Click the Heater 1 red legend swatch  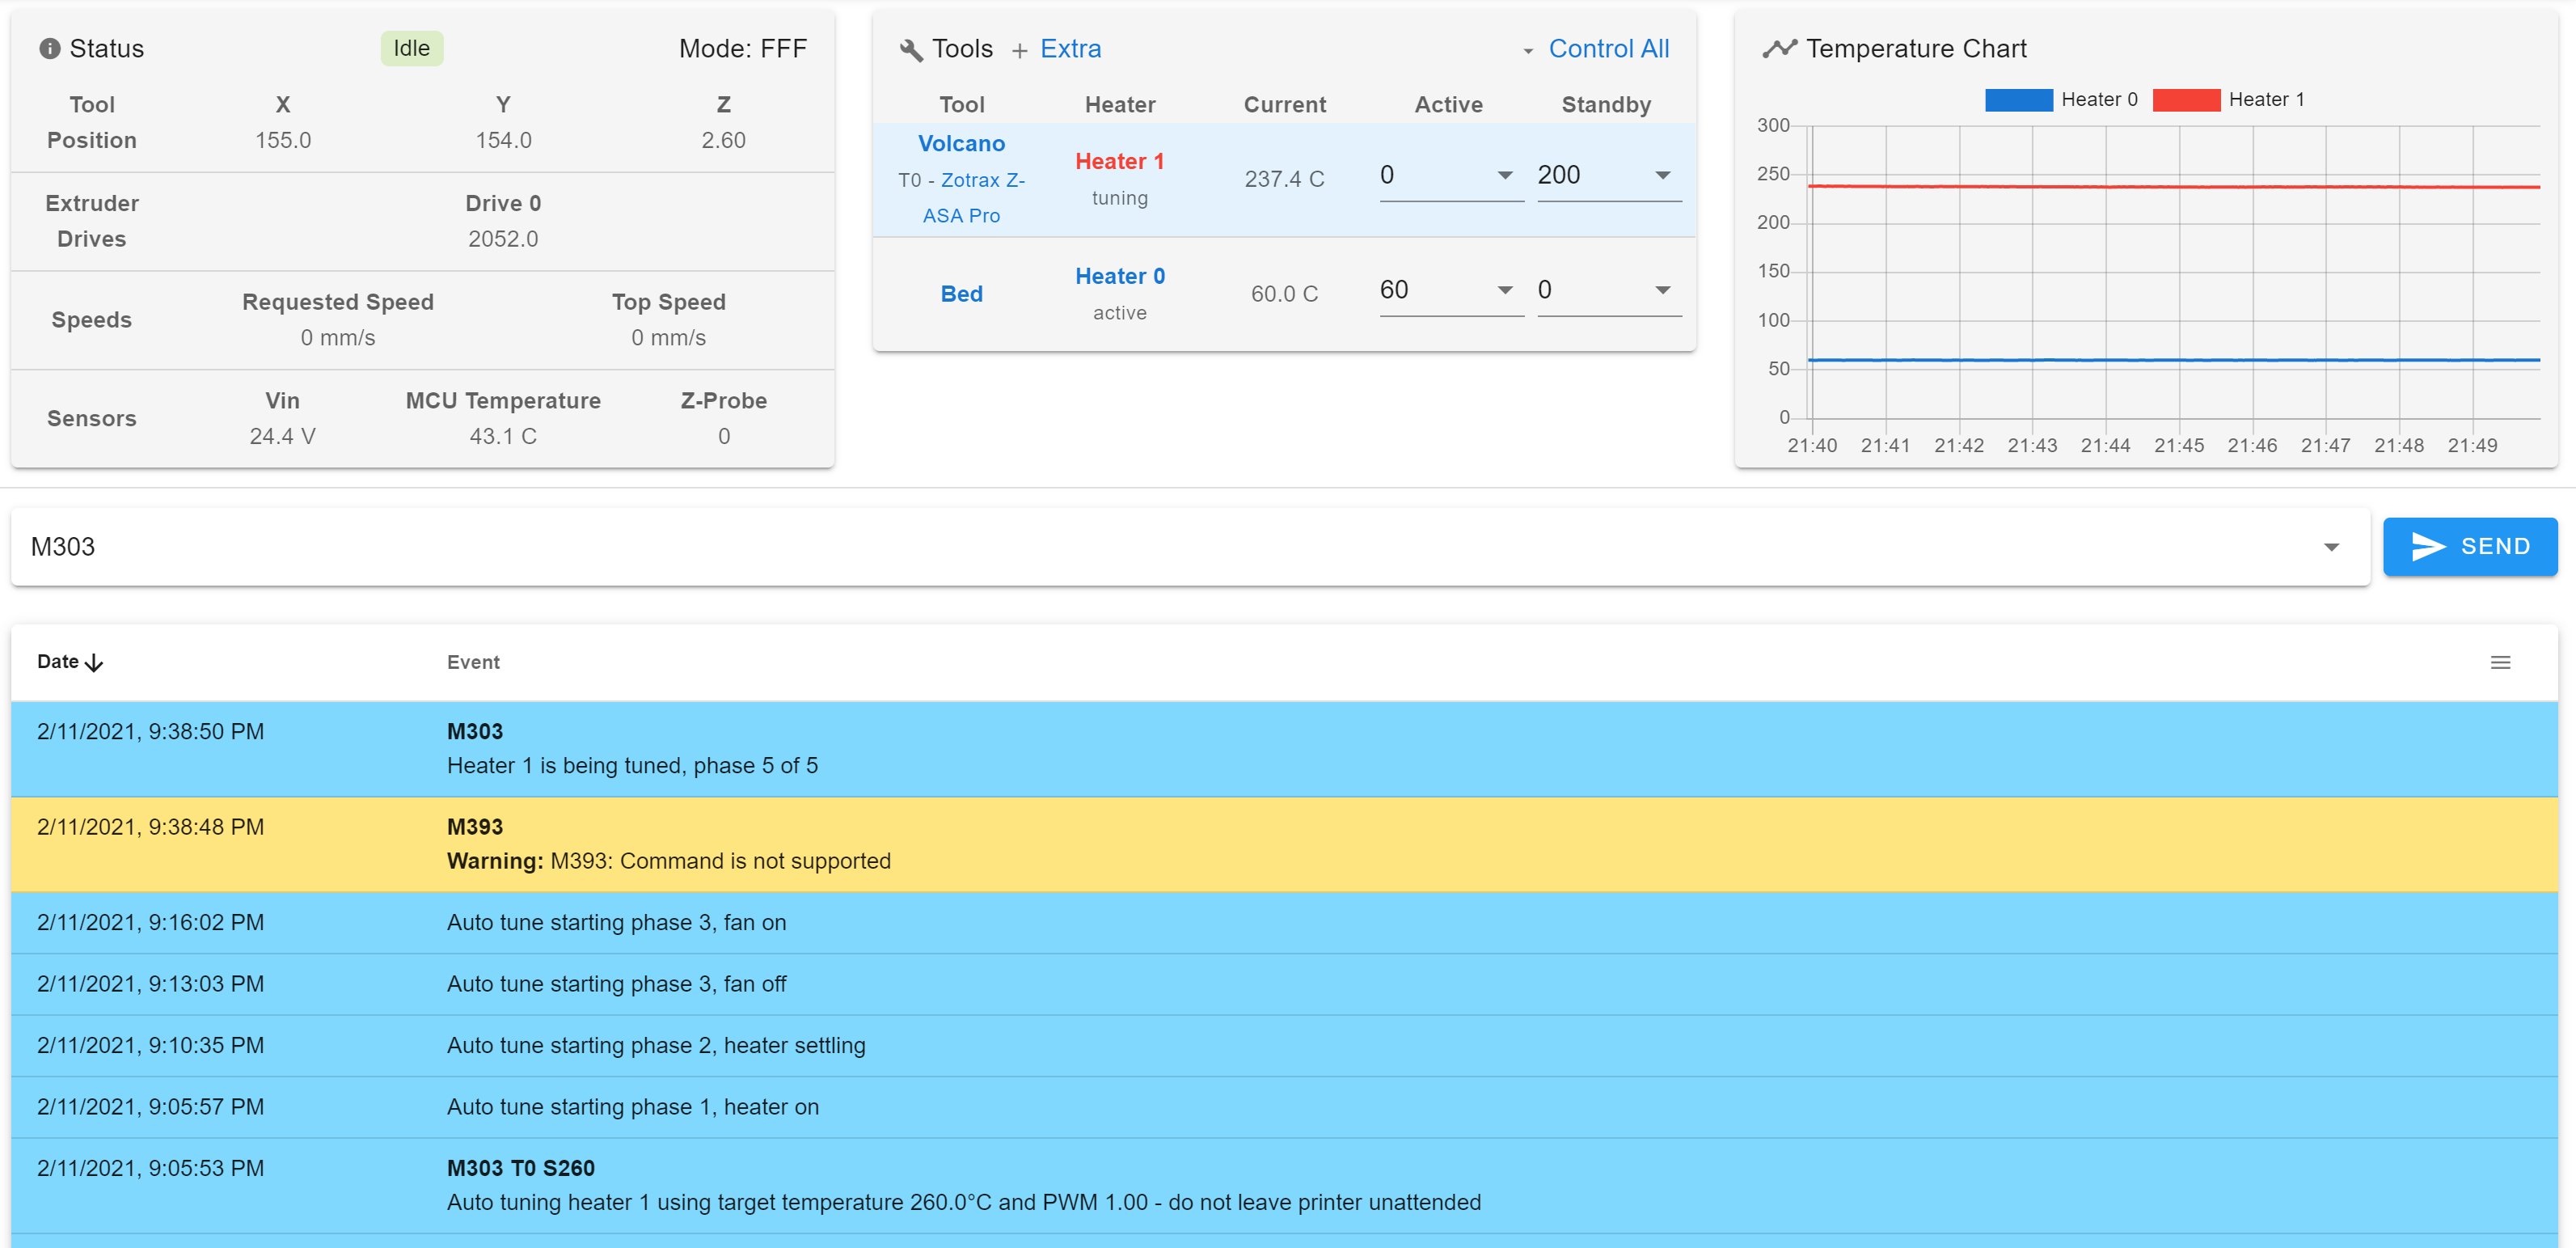point(2188,99)
